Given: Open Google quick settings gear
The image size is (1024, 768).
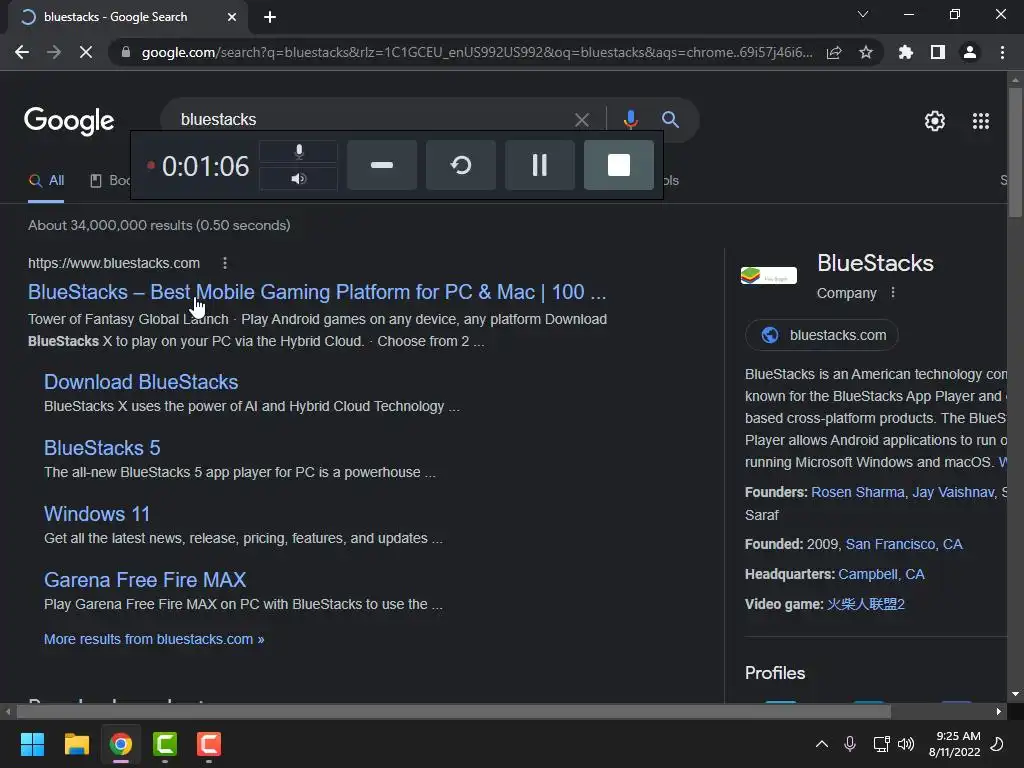Looking at the screenshot, I should click(x=935, y=121).
